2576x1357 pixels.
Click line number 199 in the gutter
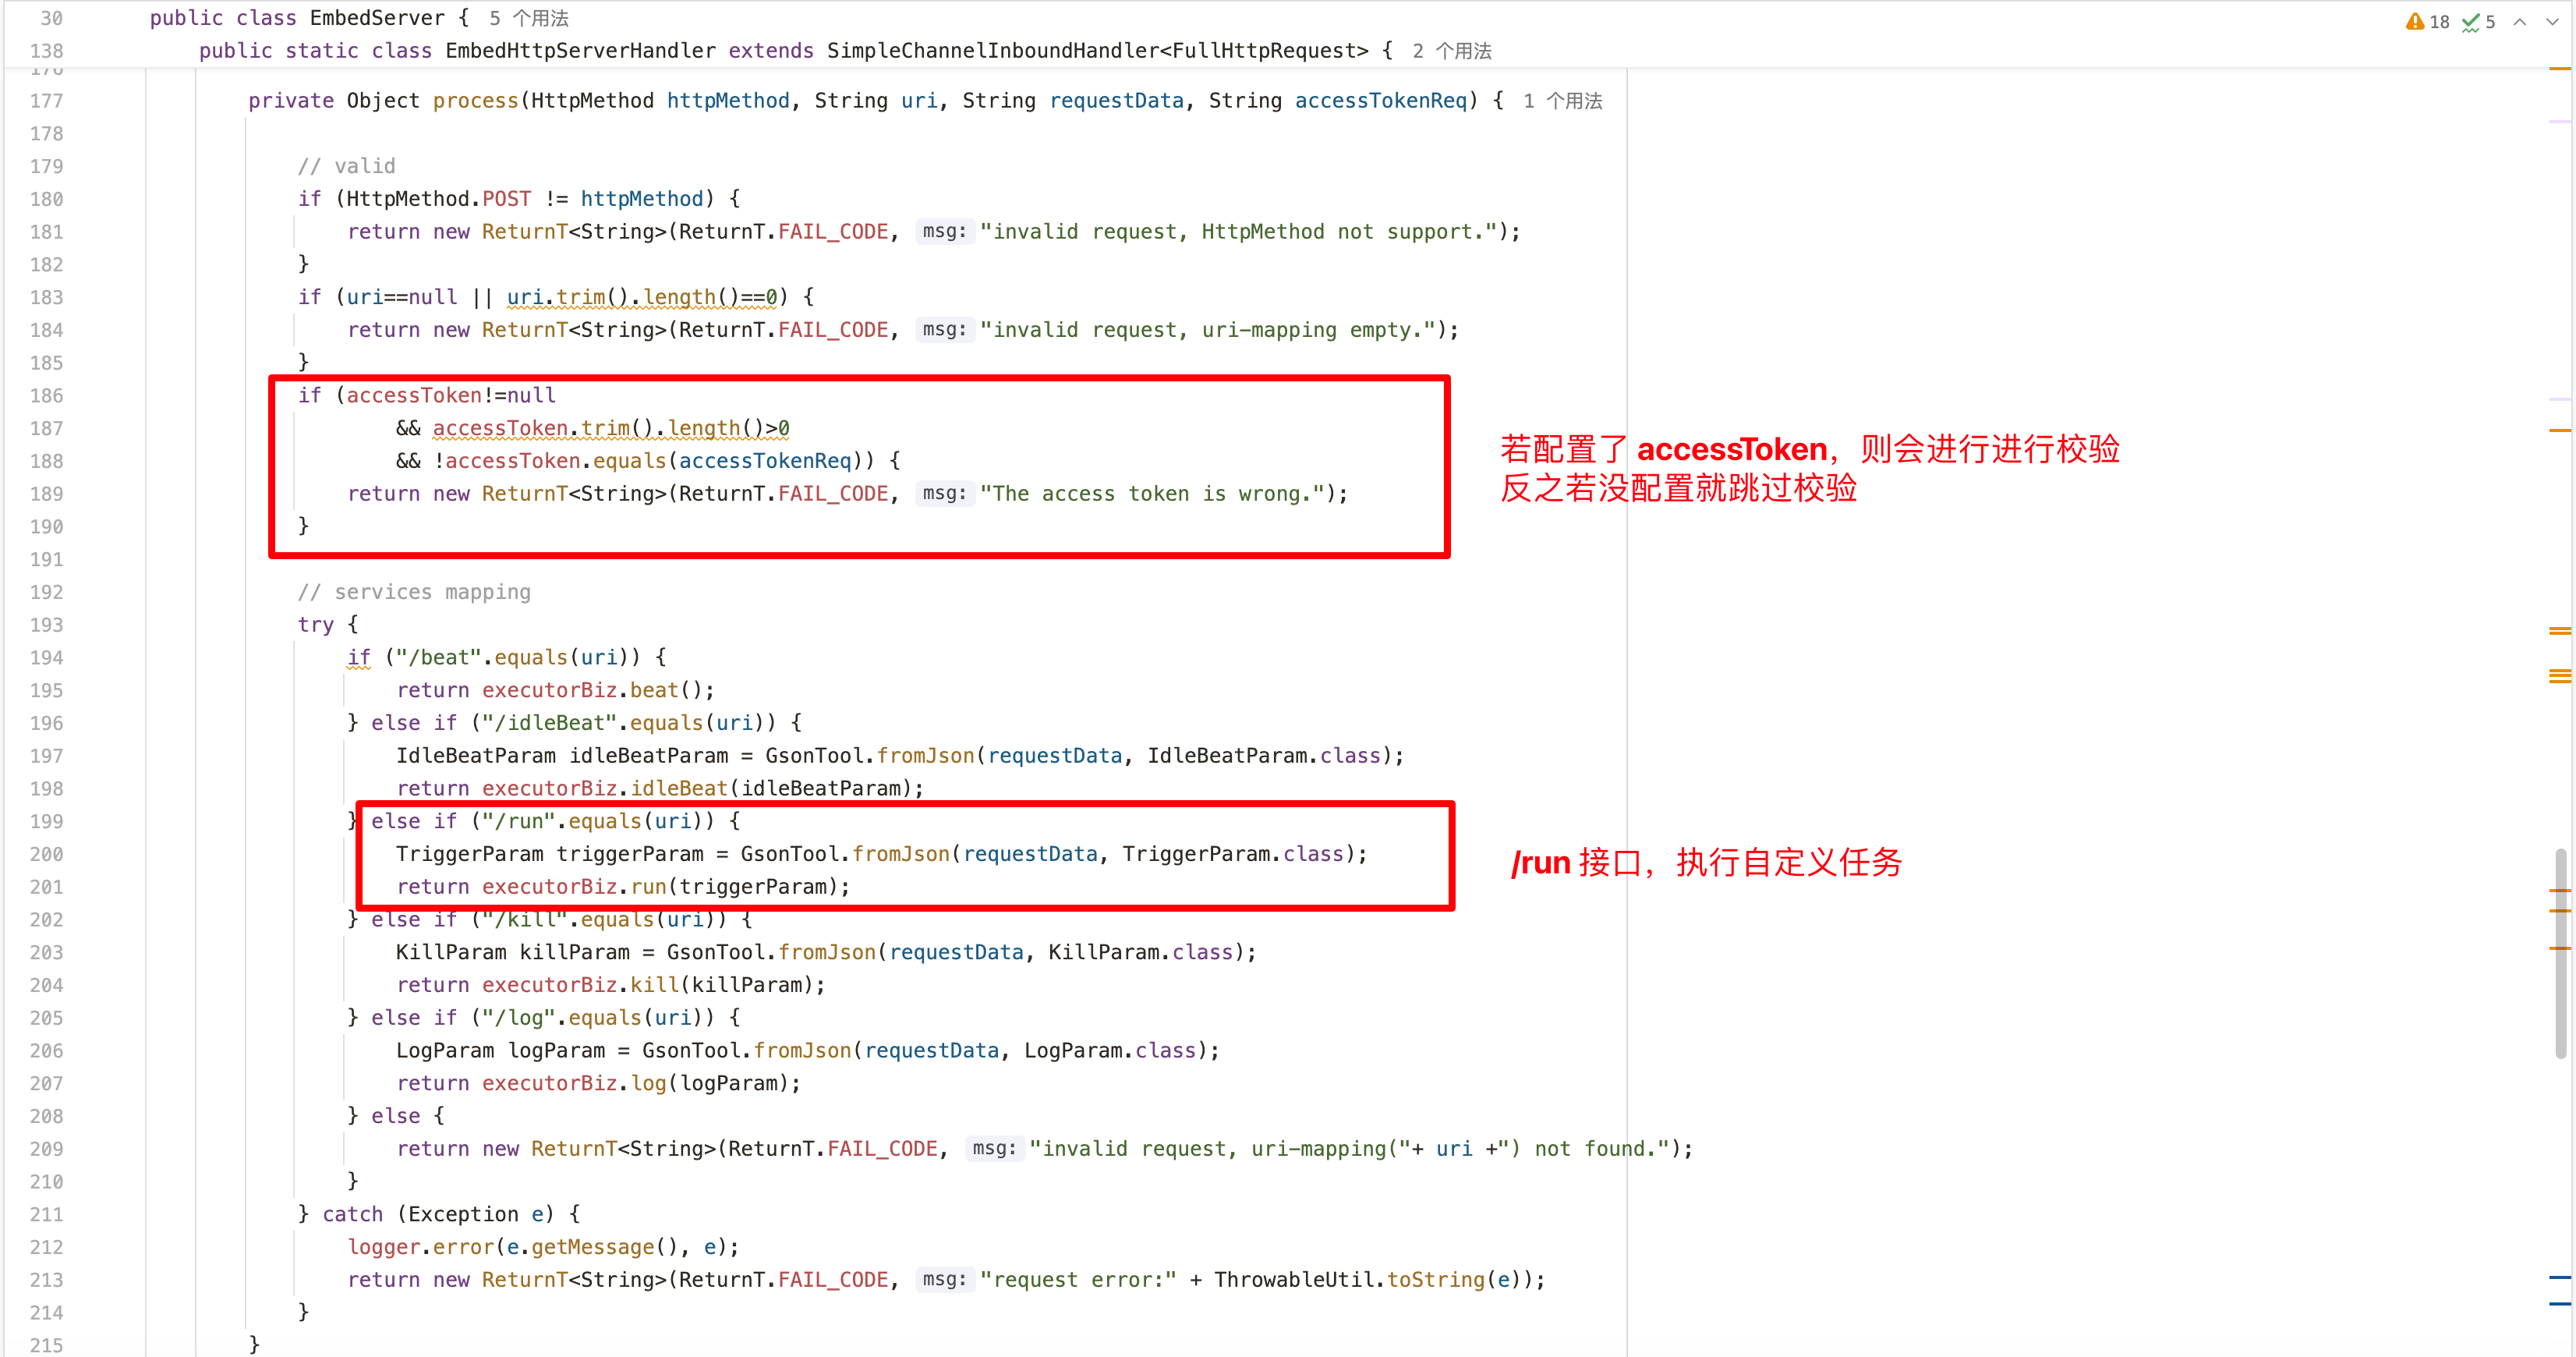pyautogui.click(x=46, y=822)
